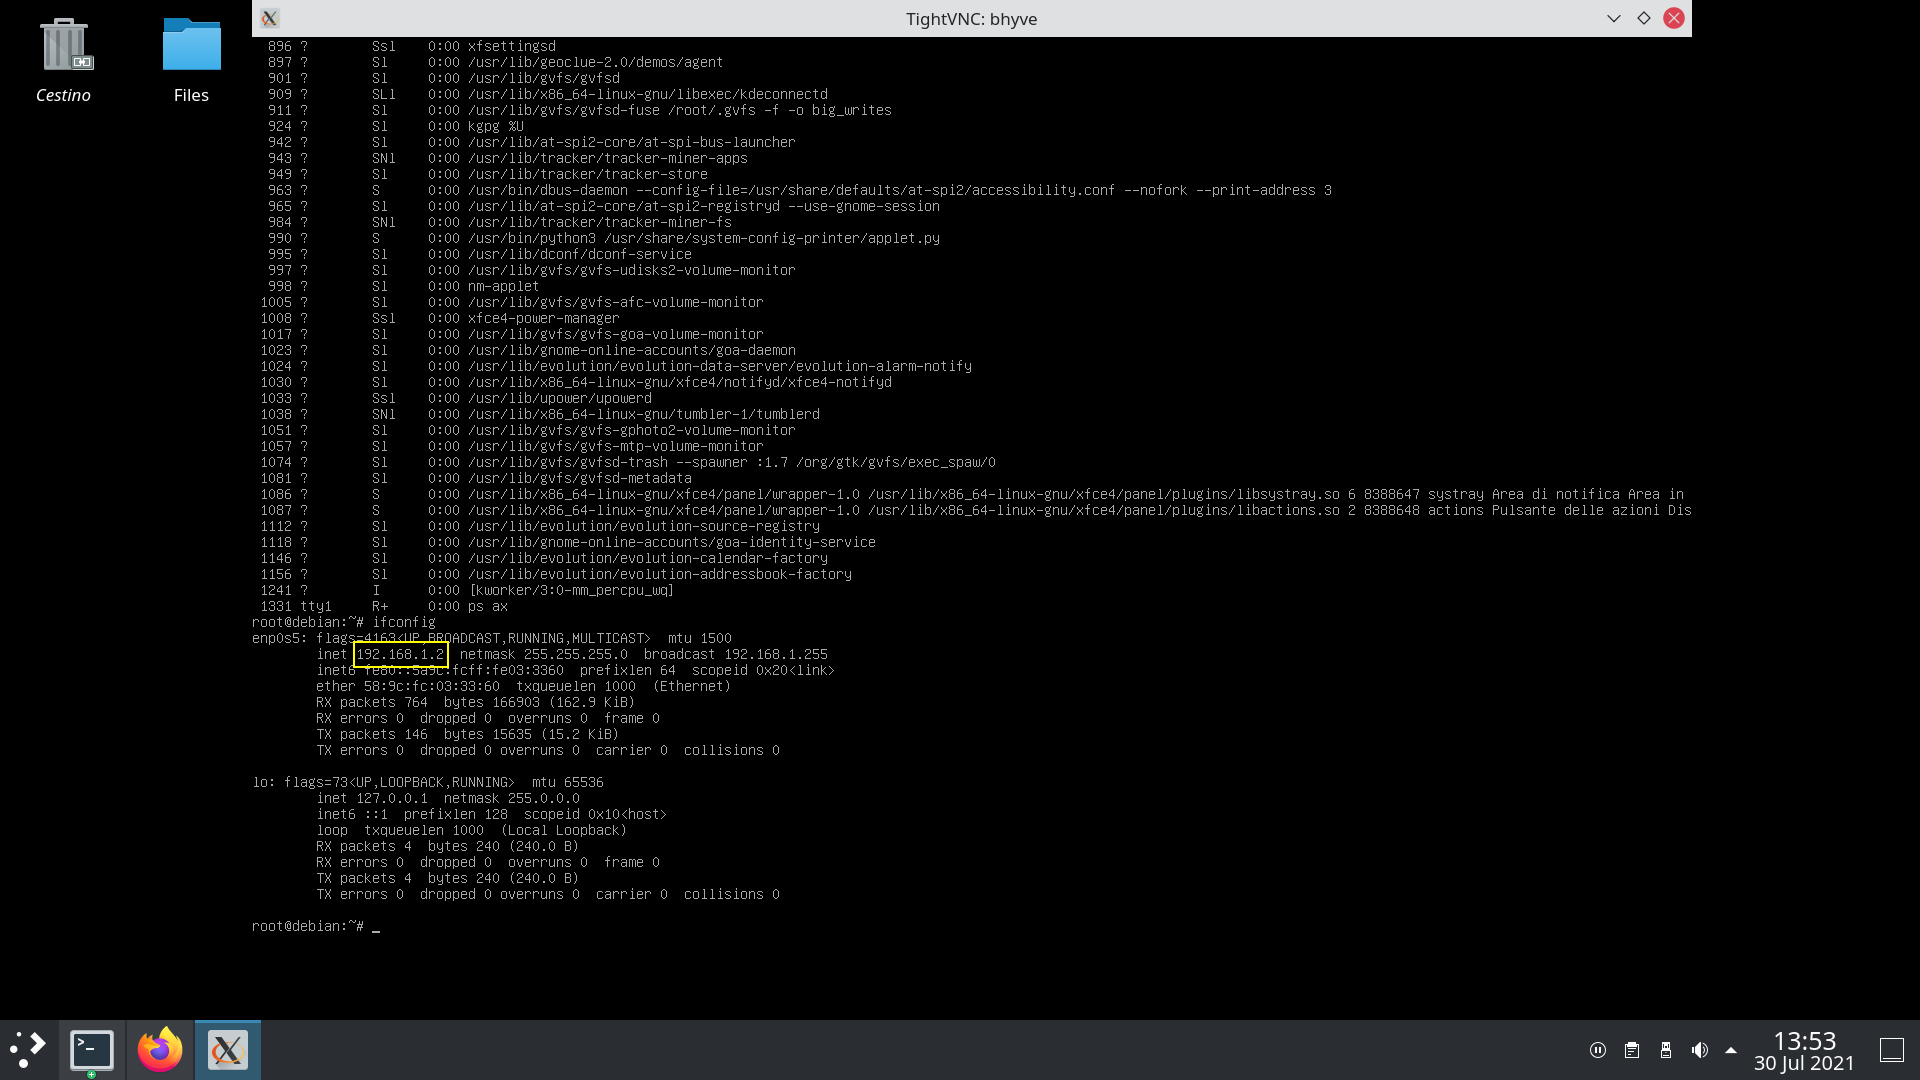Click the broadcast address 192.168.1.255
The width and height of the screenshot is (1920, 1080).
click(776, 654)
